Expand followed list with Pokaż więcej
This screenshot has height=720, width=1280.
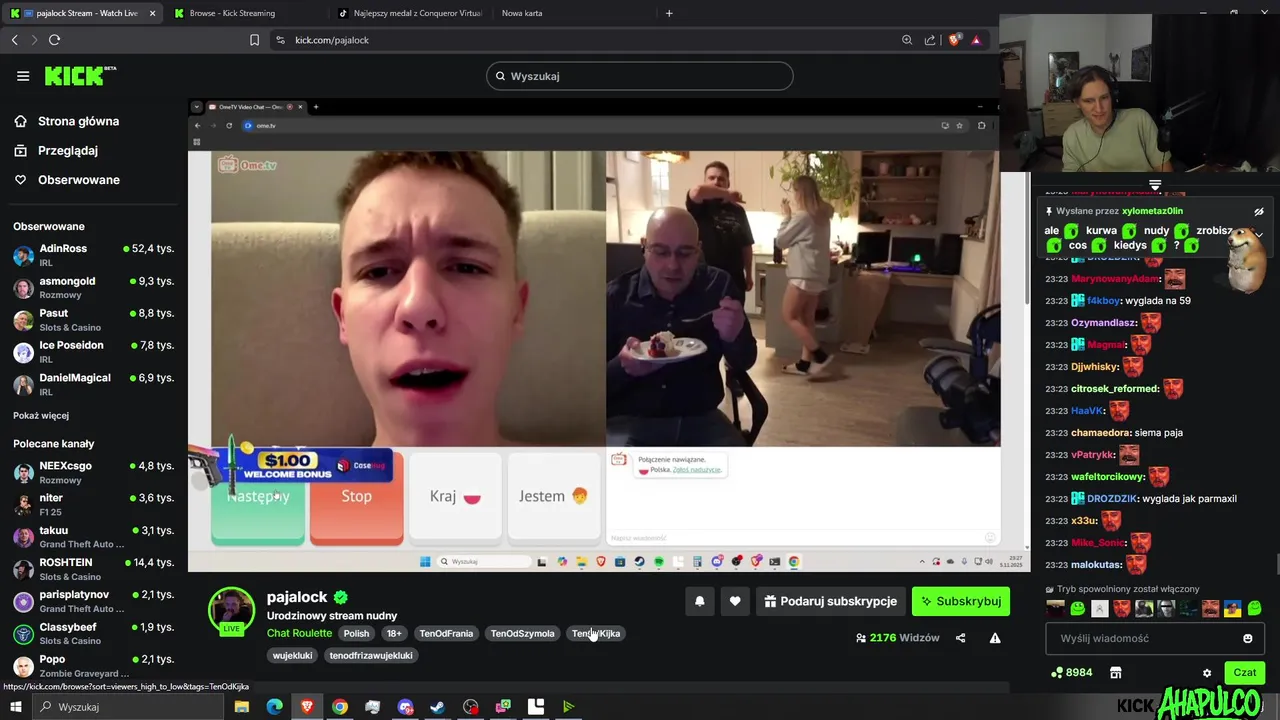point(41,415)
